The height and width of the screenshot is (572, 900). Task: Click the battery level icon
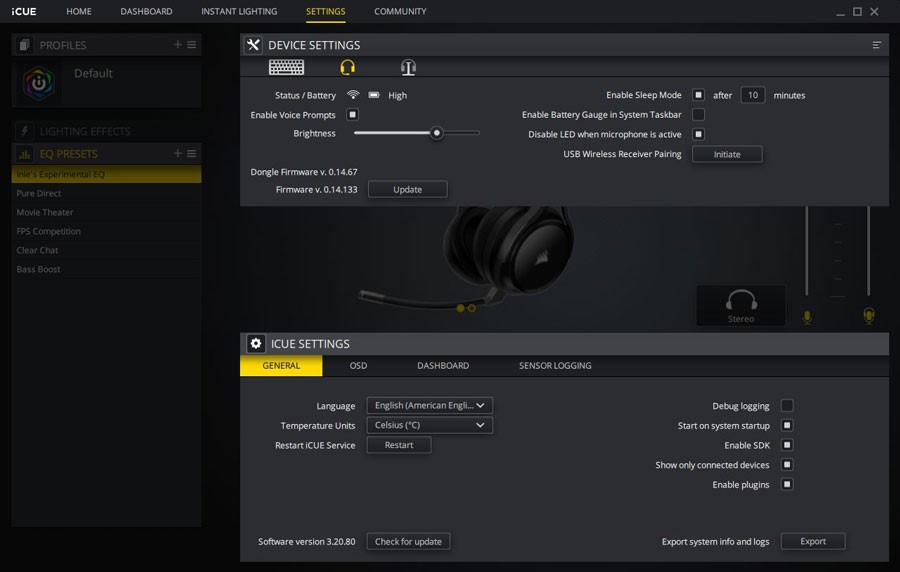pos(374,95)
